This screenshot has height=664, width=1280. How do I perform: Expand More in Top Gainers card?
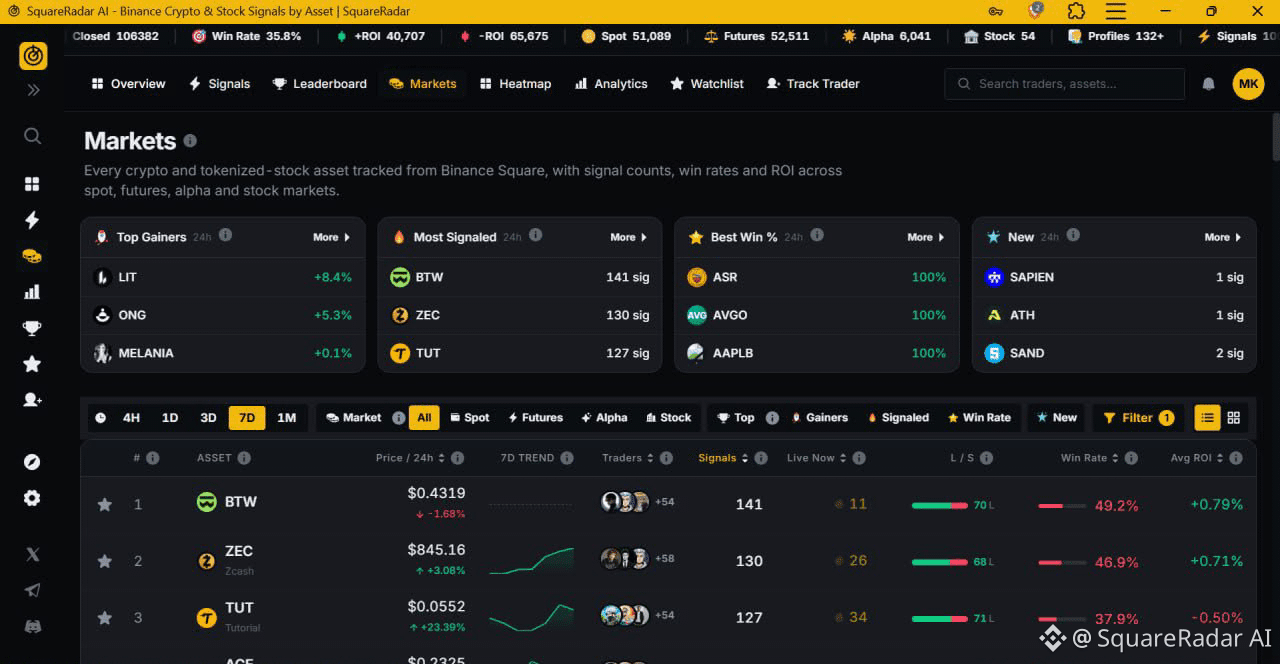[x=331, y=237]
